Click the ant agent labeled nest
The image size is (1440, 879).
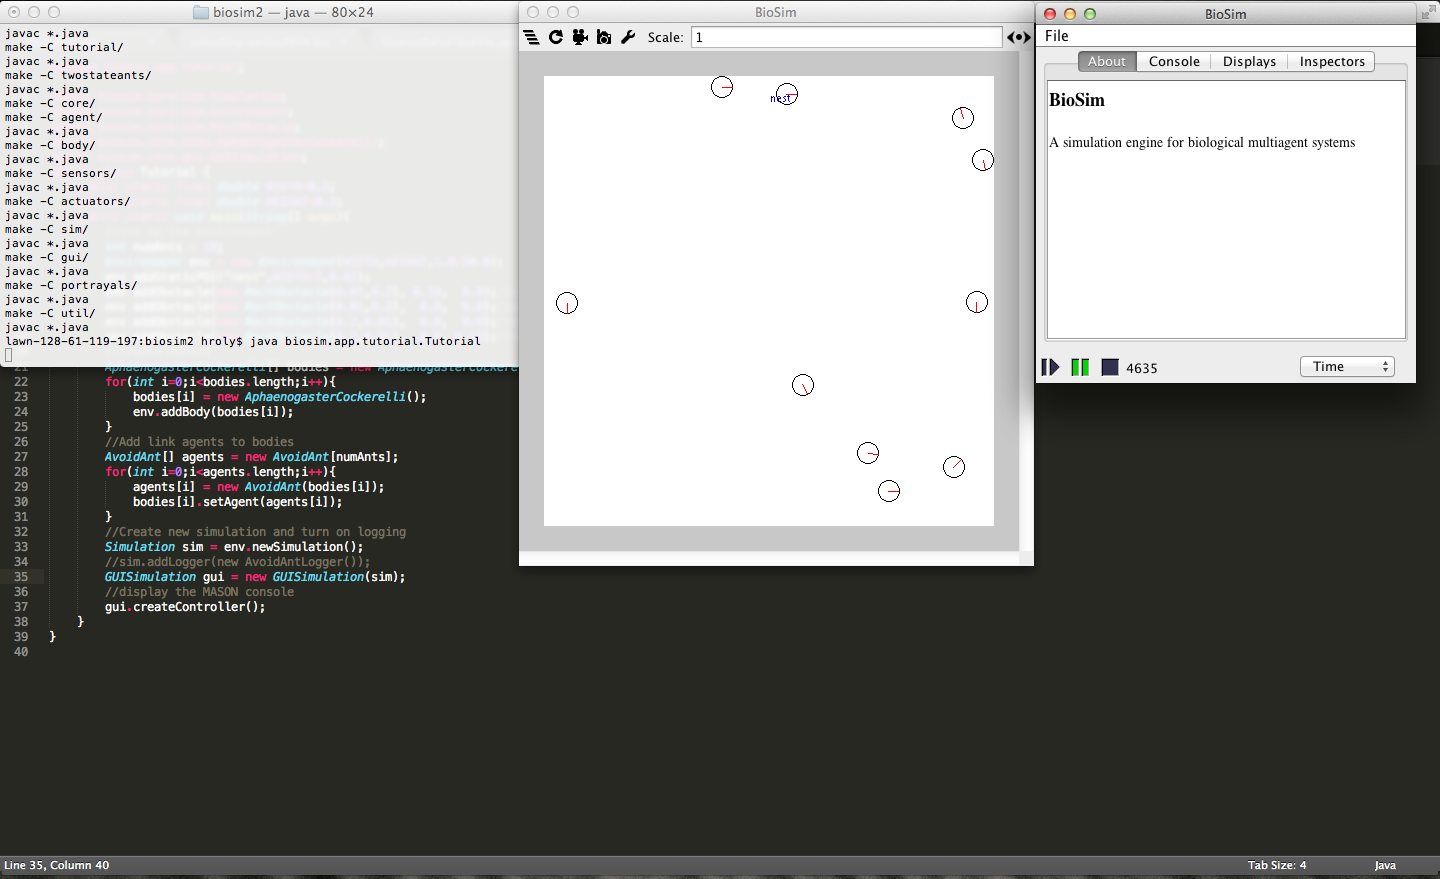coord(786,95)
